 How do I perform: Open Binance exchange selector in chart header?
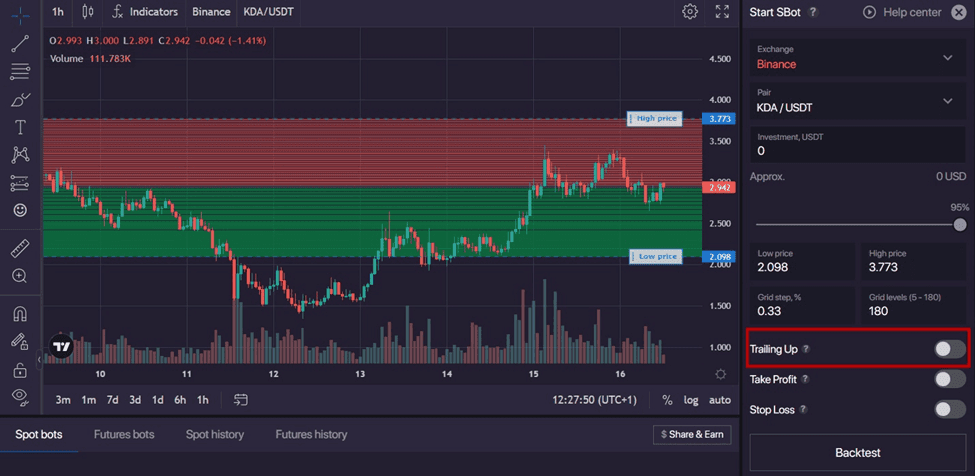pyautogui.click(x=211, y=12)
